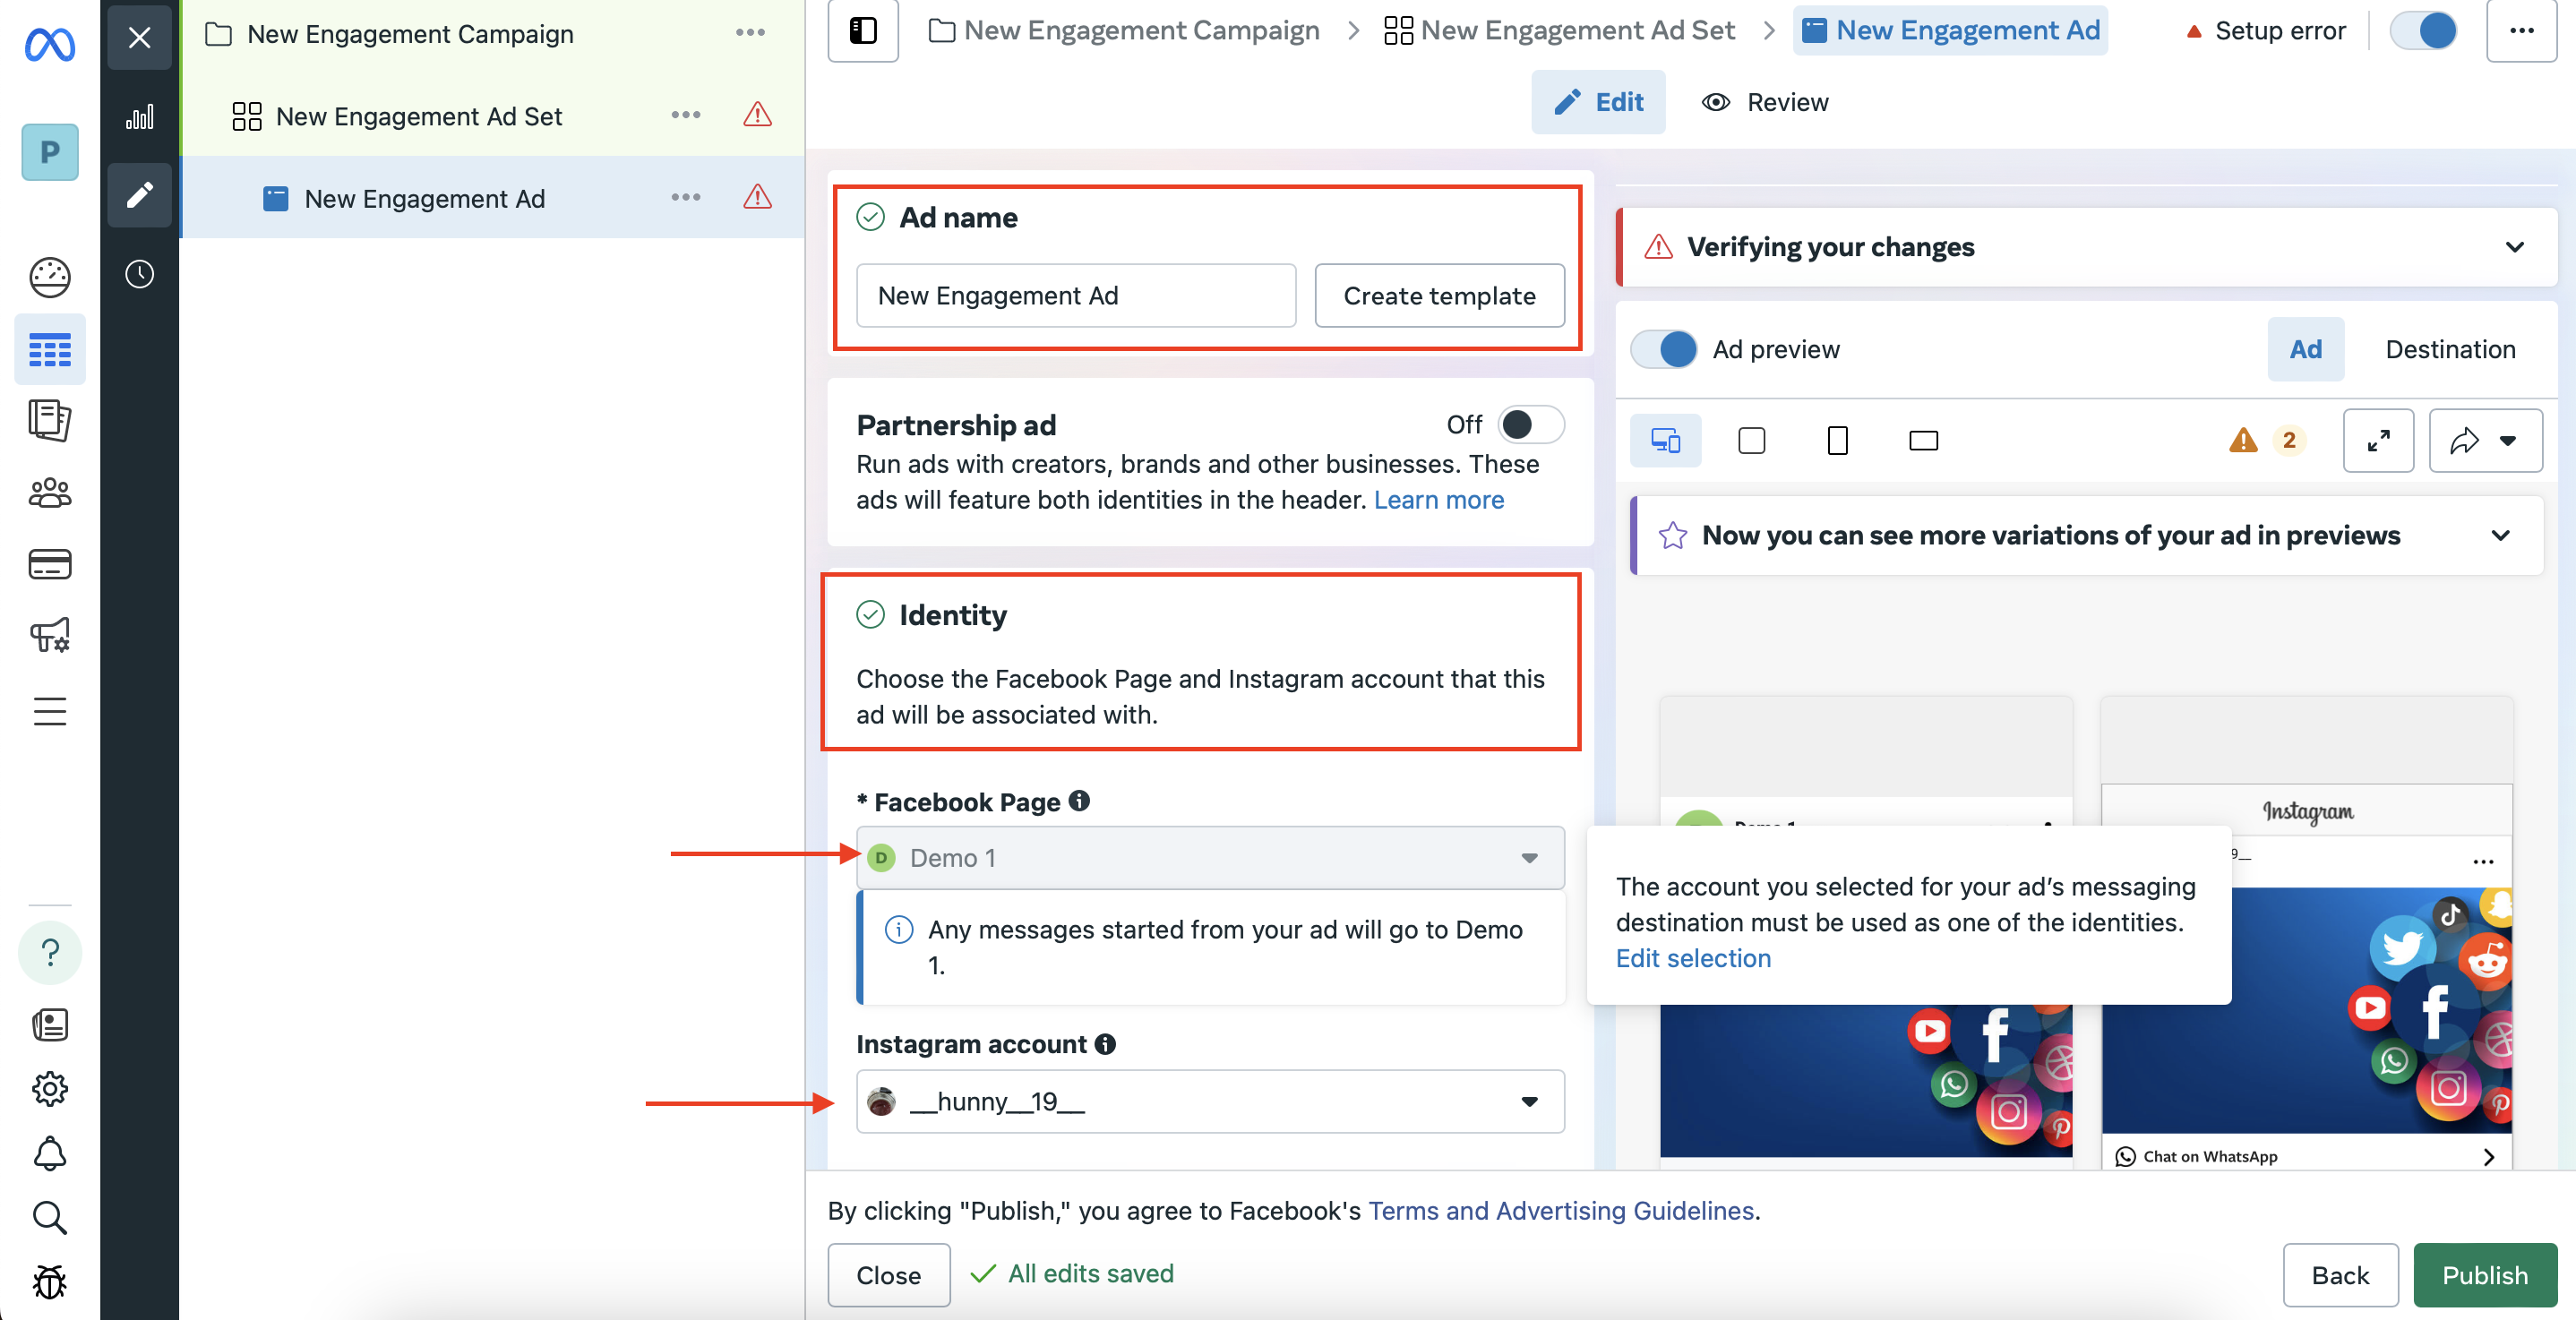Switch to the Destination preview tab
Image resolution: width=2576 pixels, height=1320 pixels.
[x=2450, y=349]
